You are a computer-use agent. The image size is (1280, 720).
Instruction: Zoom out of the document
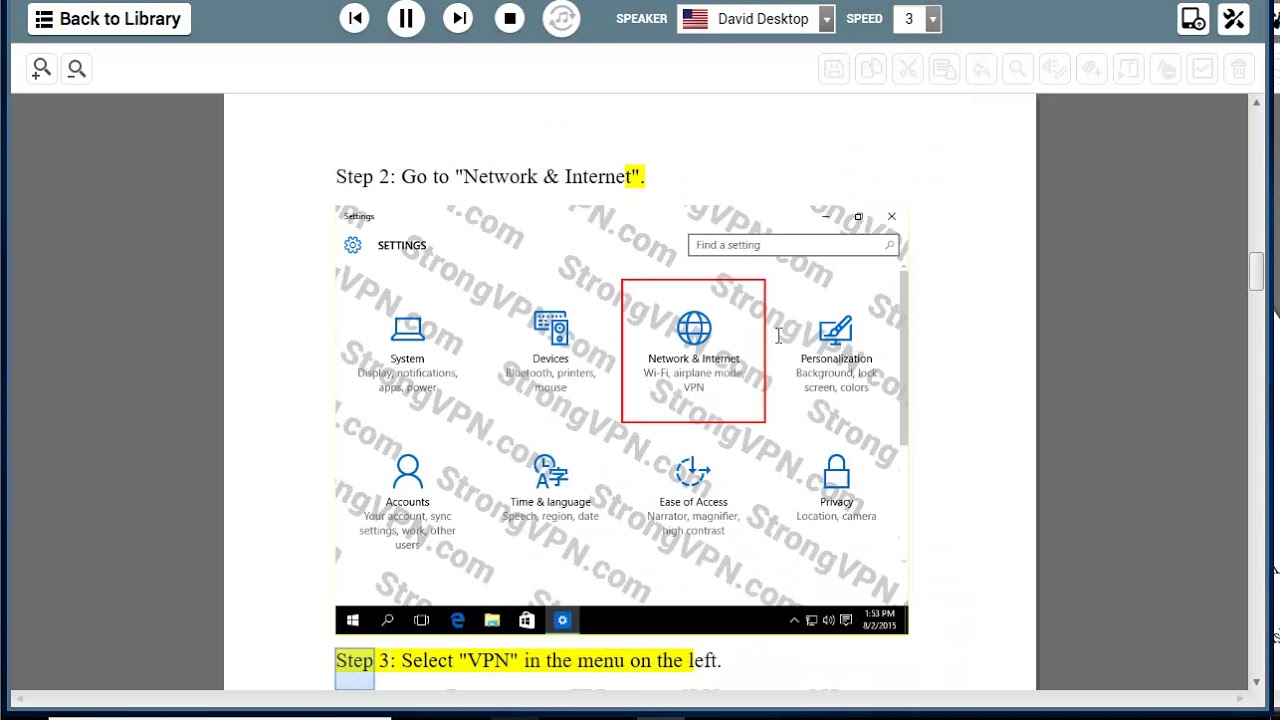tap(76, 68)
